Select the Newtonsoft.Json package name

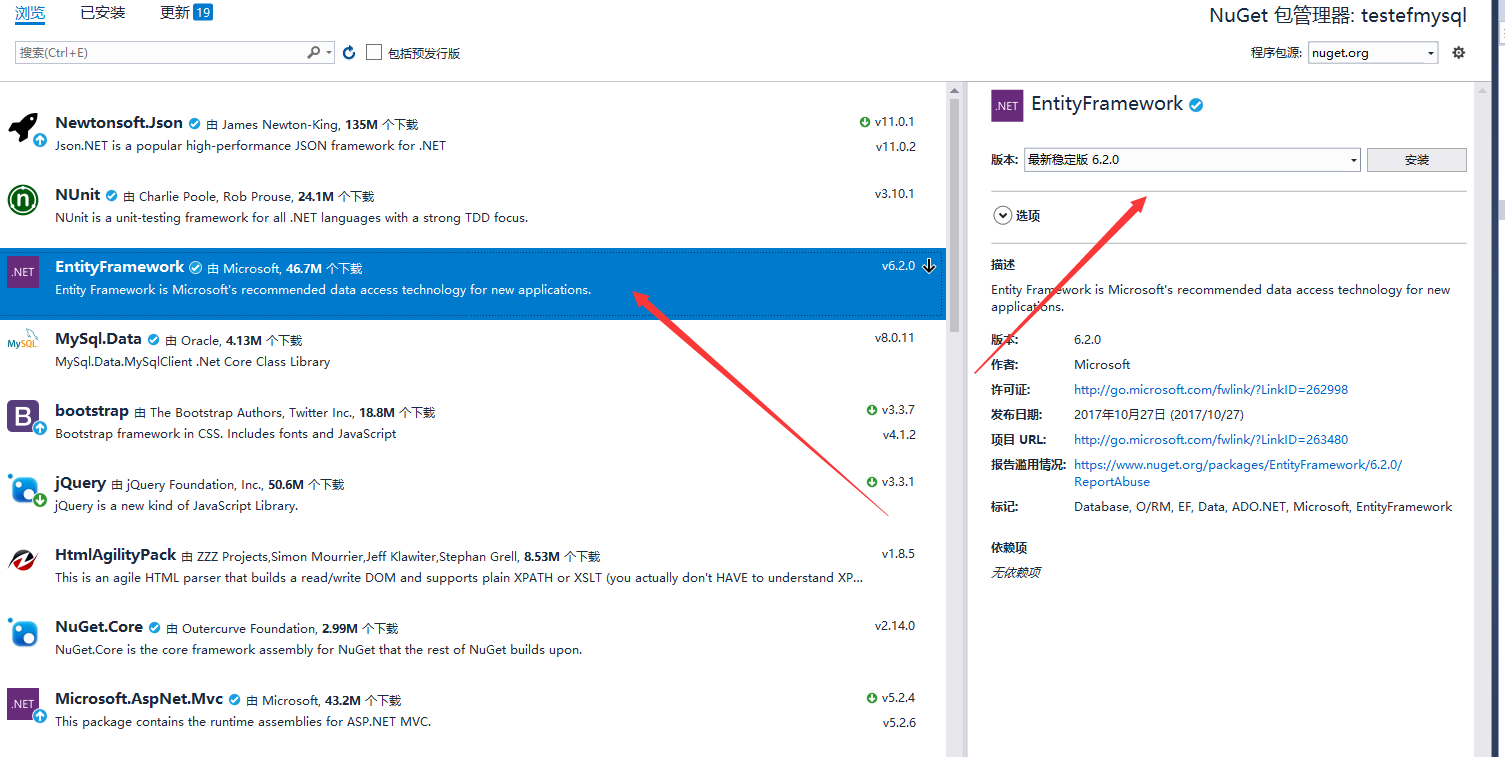[119, 123]
